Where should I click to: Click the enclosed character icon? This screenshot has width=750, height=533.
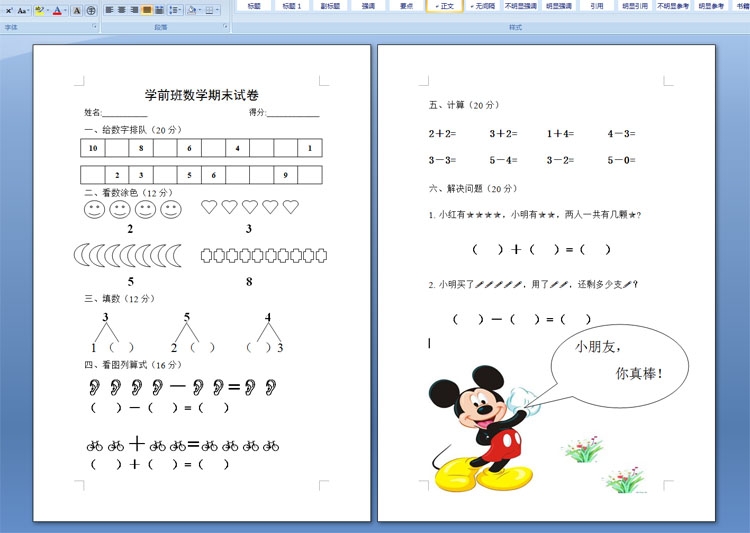pos(90,10)
